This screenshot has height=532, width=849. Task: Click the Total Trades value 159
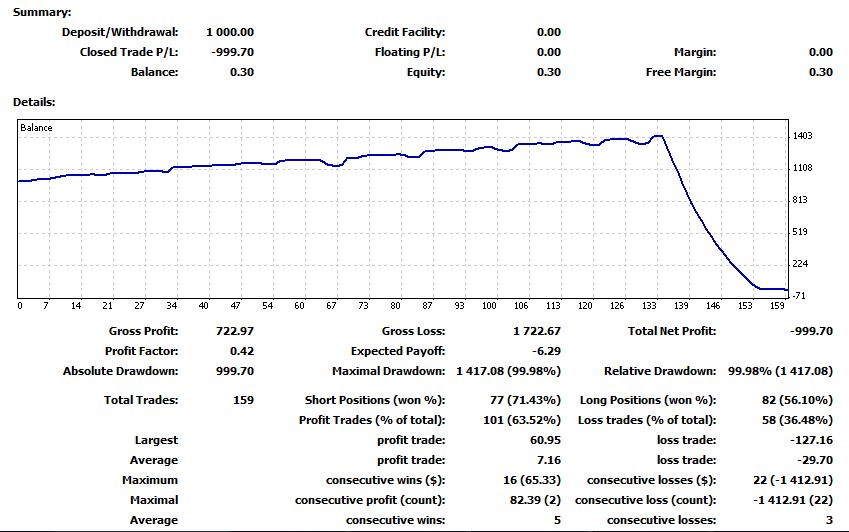244,400
